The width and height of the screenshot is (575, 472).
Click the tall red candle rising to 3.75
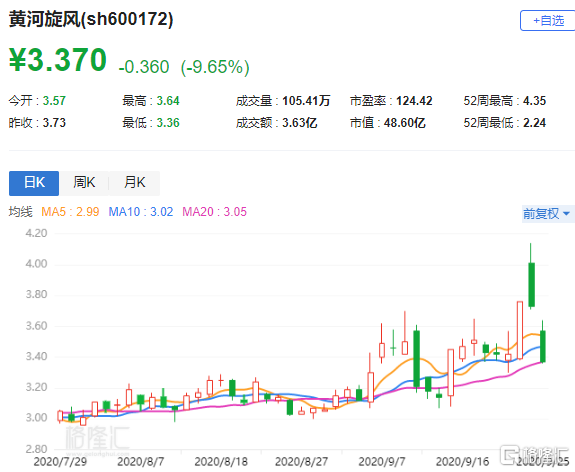[x=520, y=330]
